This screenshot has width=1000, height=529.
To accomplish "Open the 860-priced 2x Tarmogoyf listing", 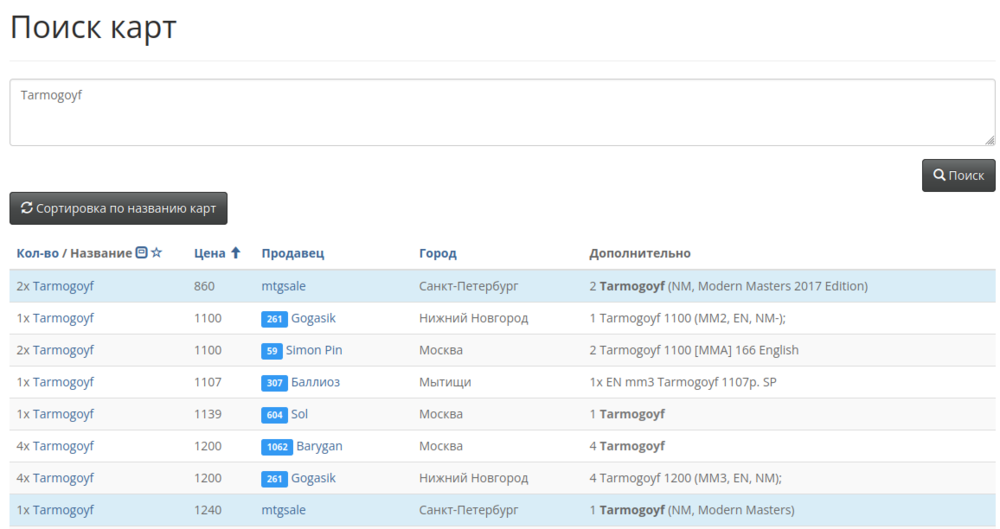I will click(x=63, y=286).
